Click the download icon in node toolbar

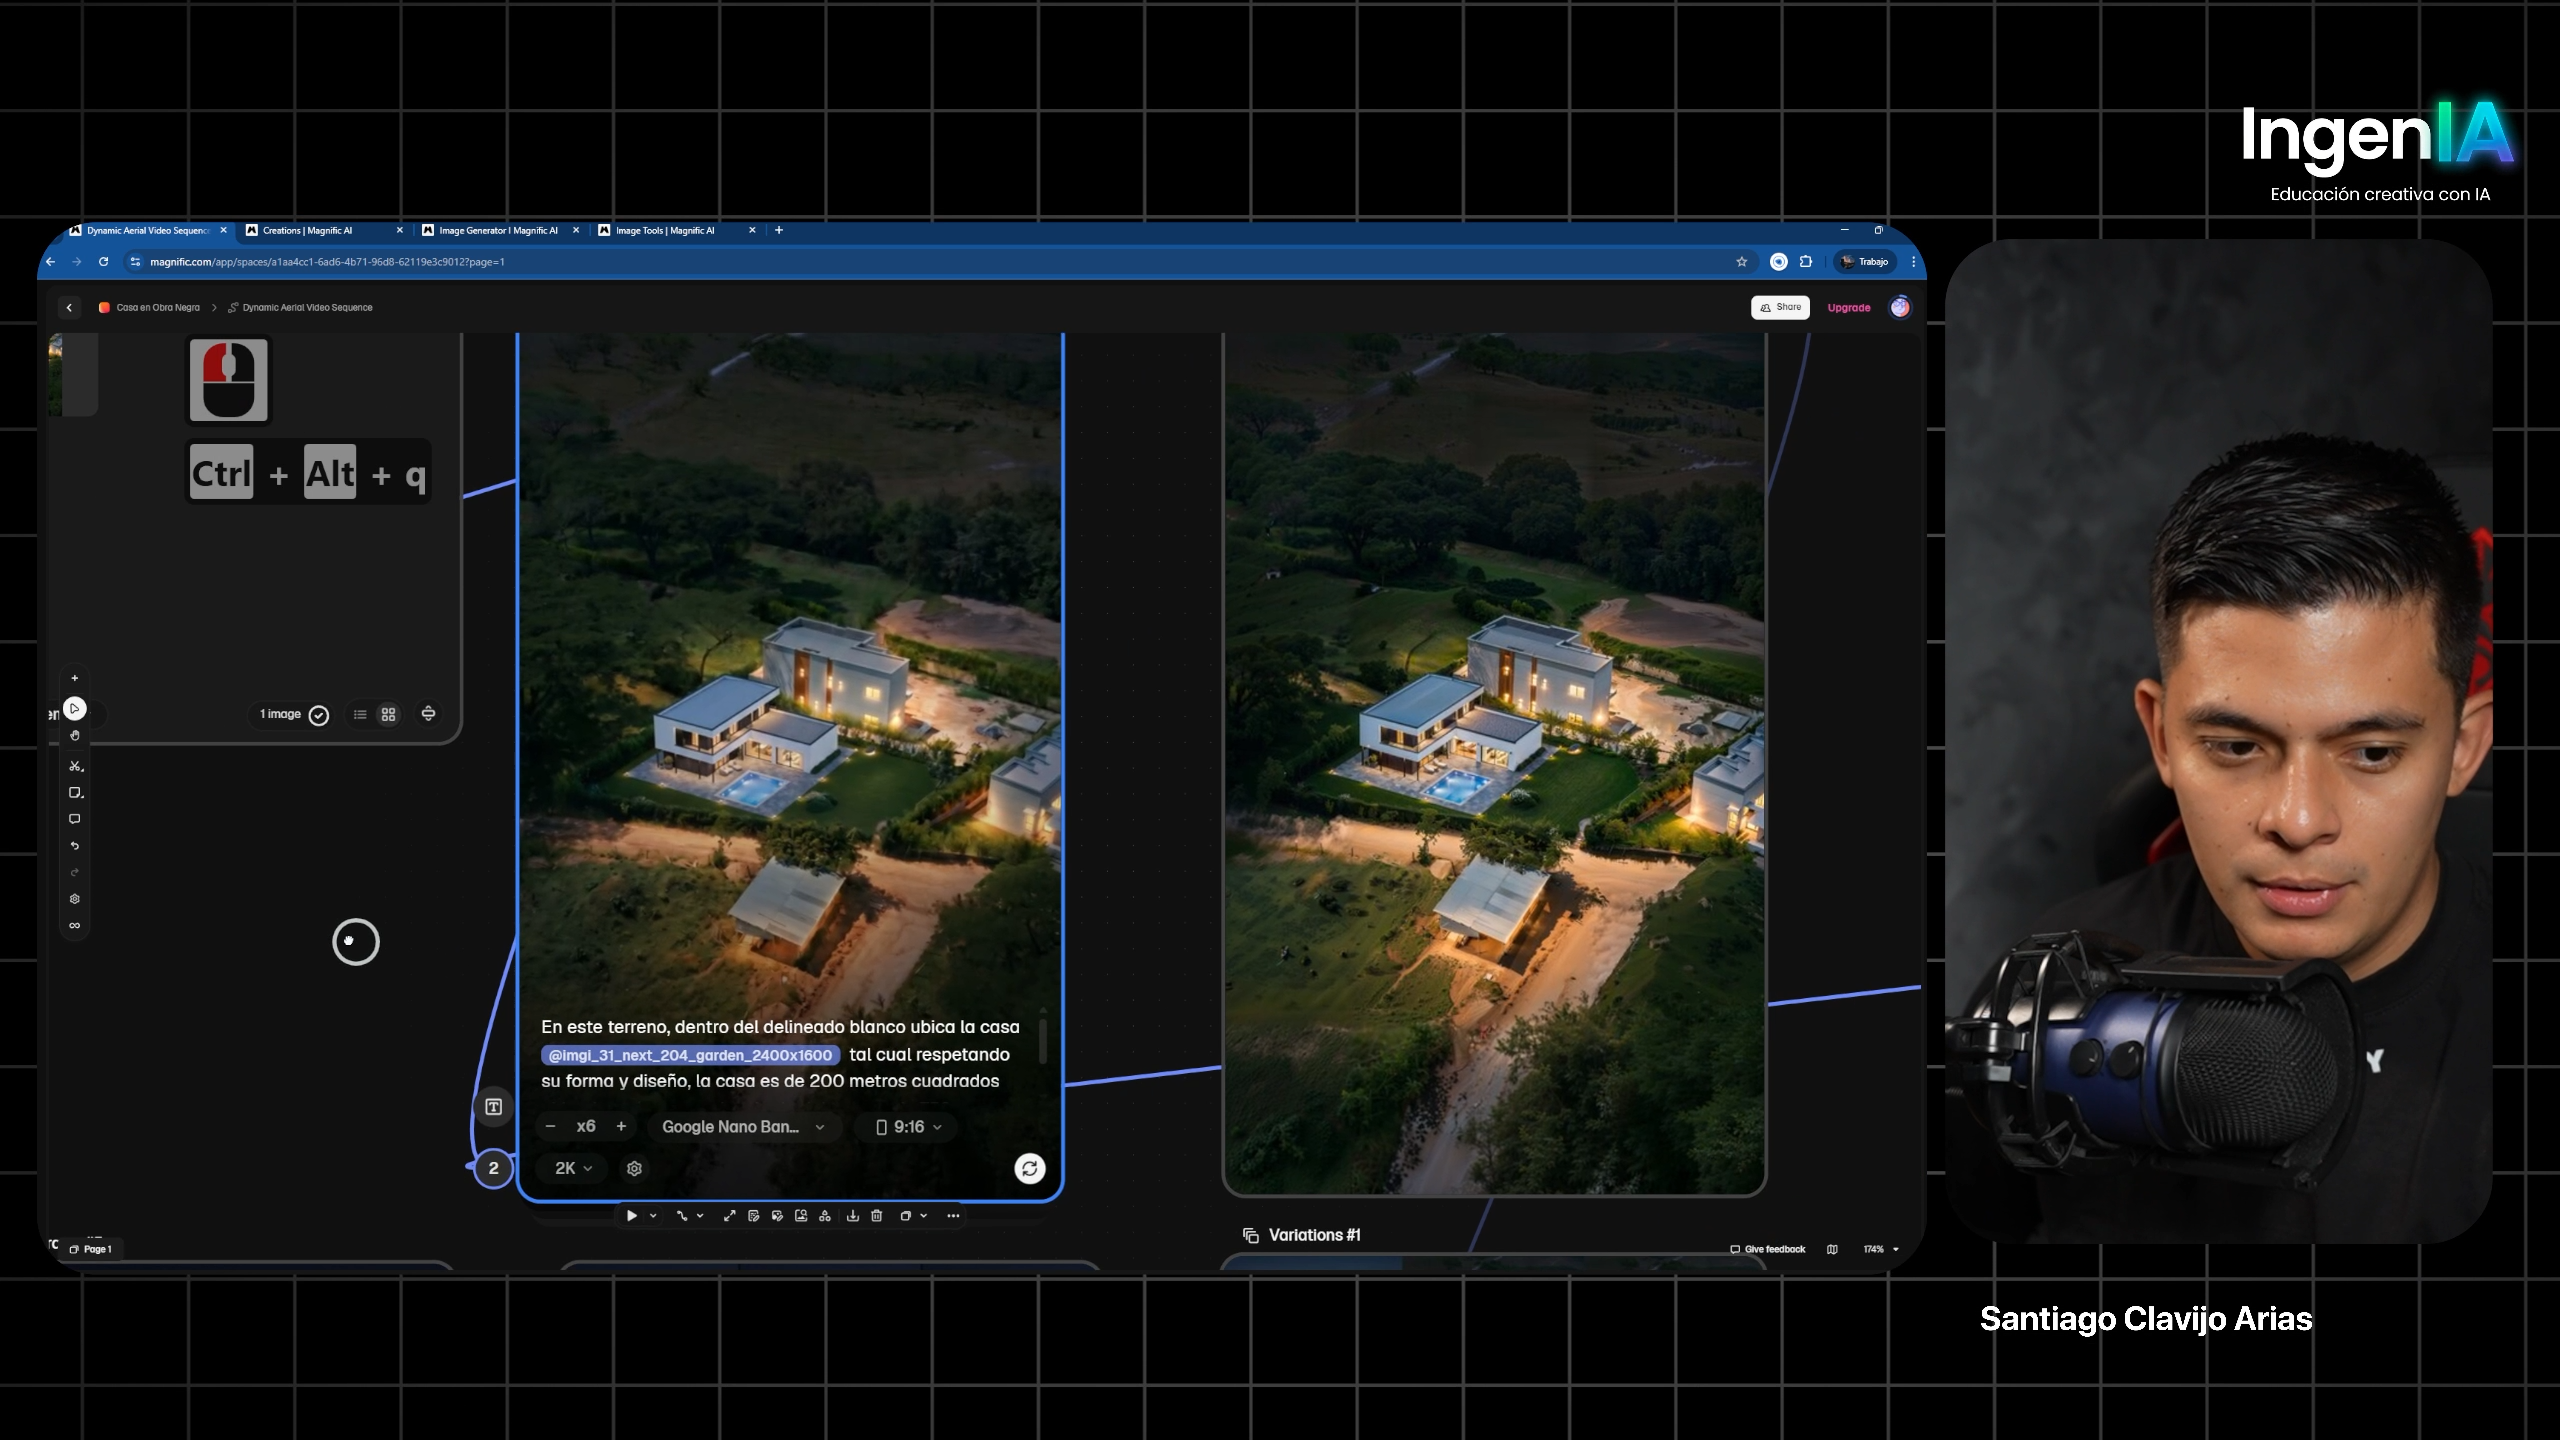(x=852, y=1216)
